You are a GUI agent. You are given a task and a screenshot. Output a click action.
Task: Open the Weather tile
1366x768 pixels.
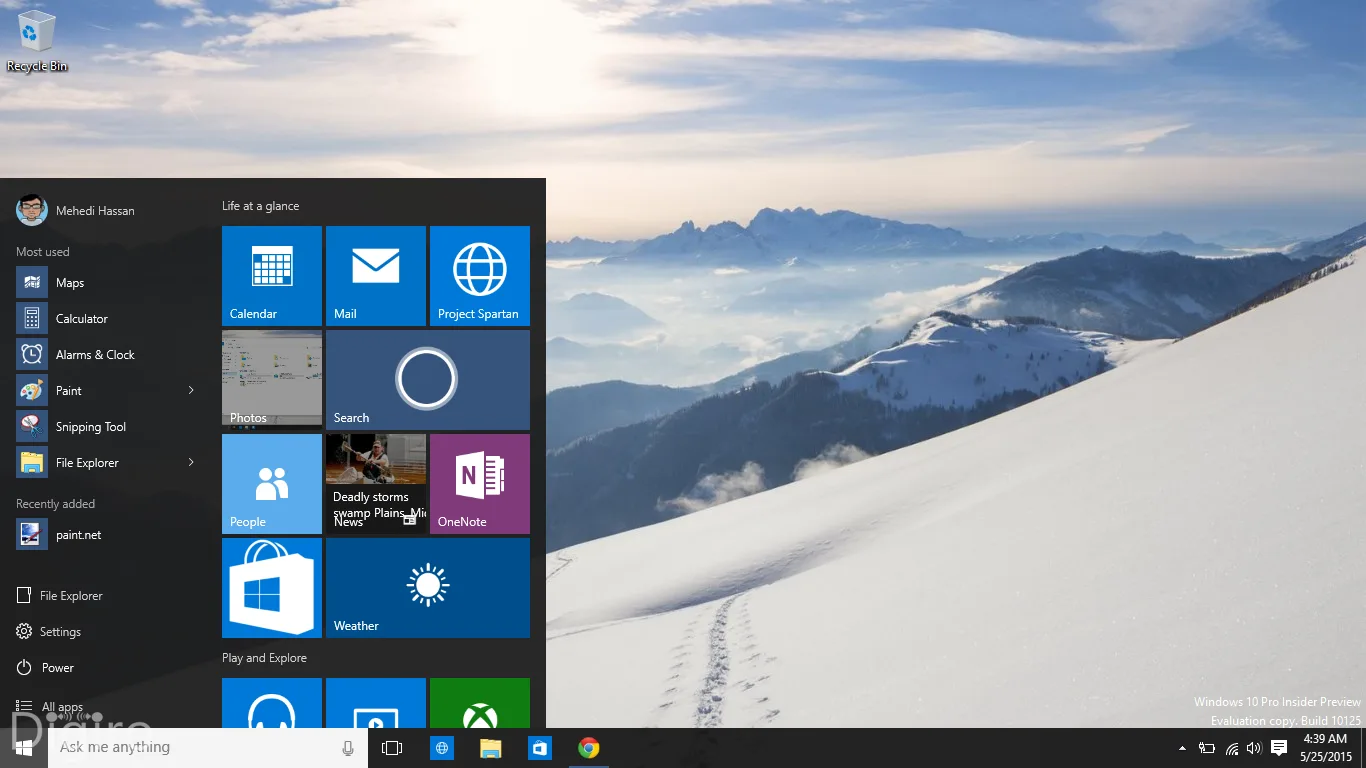428,588
